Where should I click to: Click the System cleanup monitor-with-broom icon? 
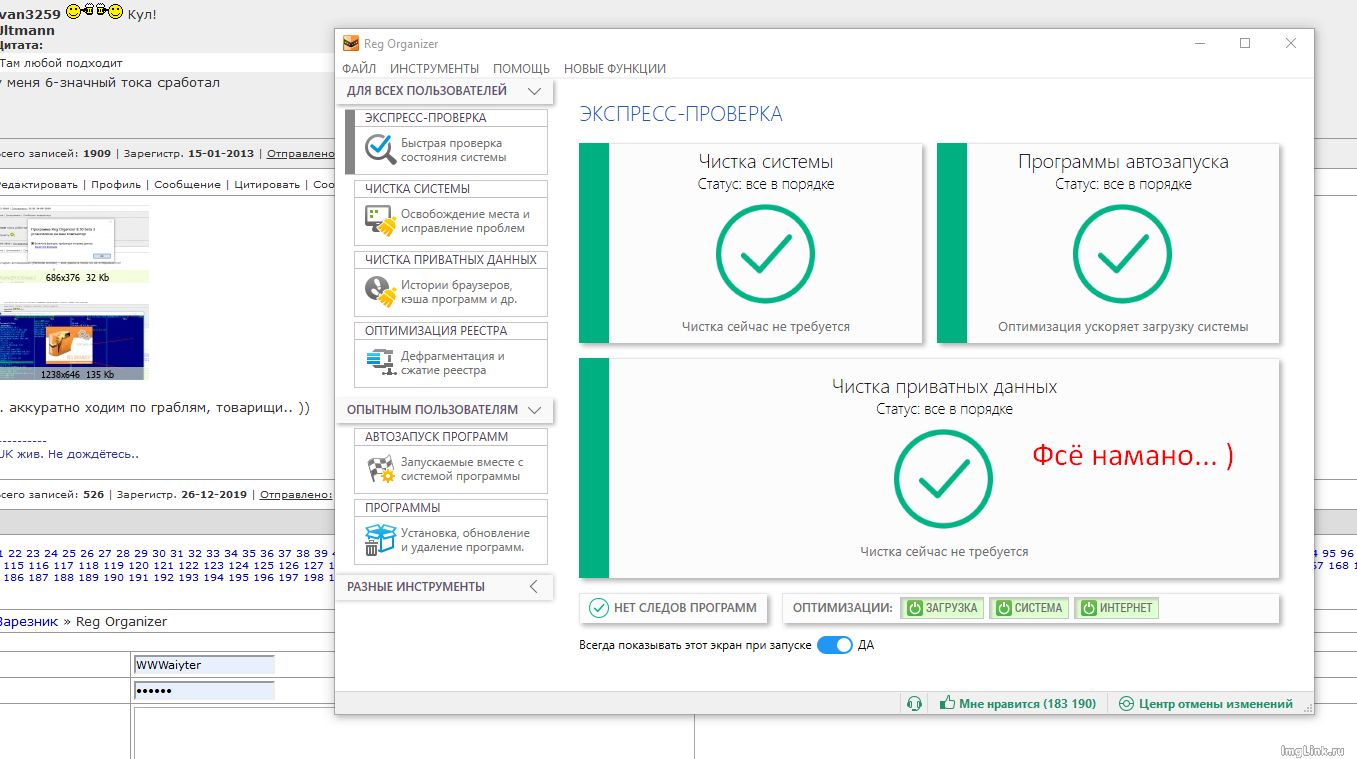pos(380,221)
